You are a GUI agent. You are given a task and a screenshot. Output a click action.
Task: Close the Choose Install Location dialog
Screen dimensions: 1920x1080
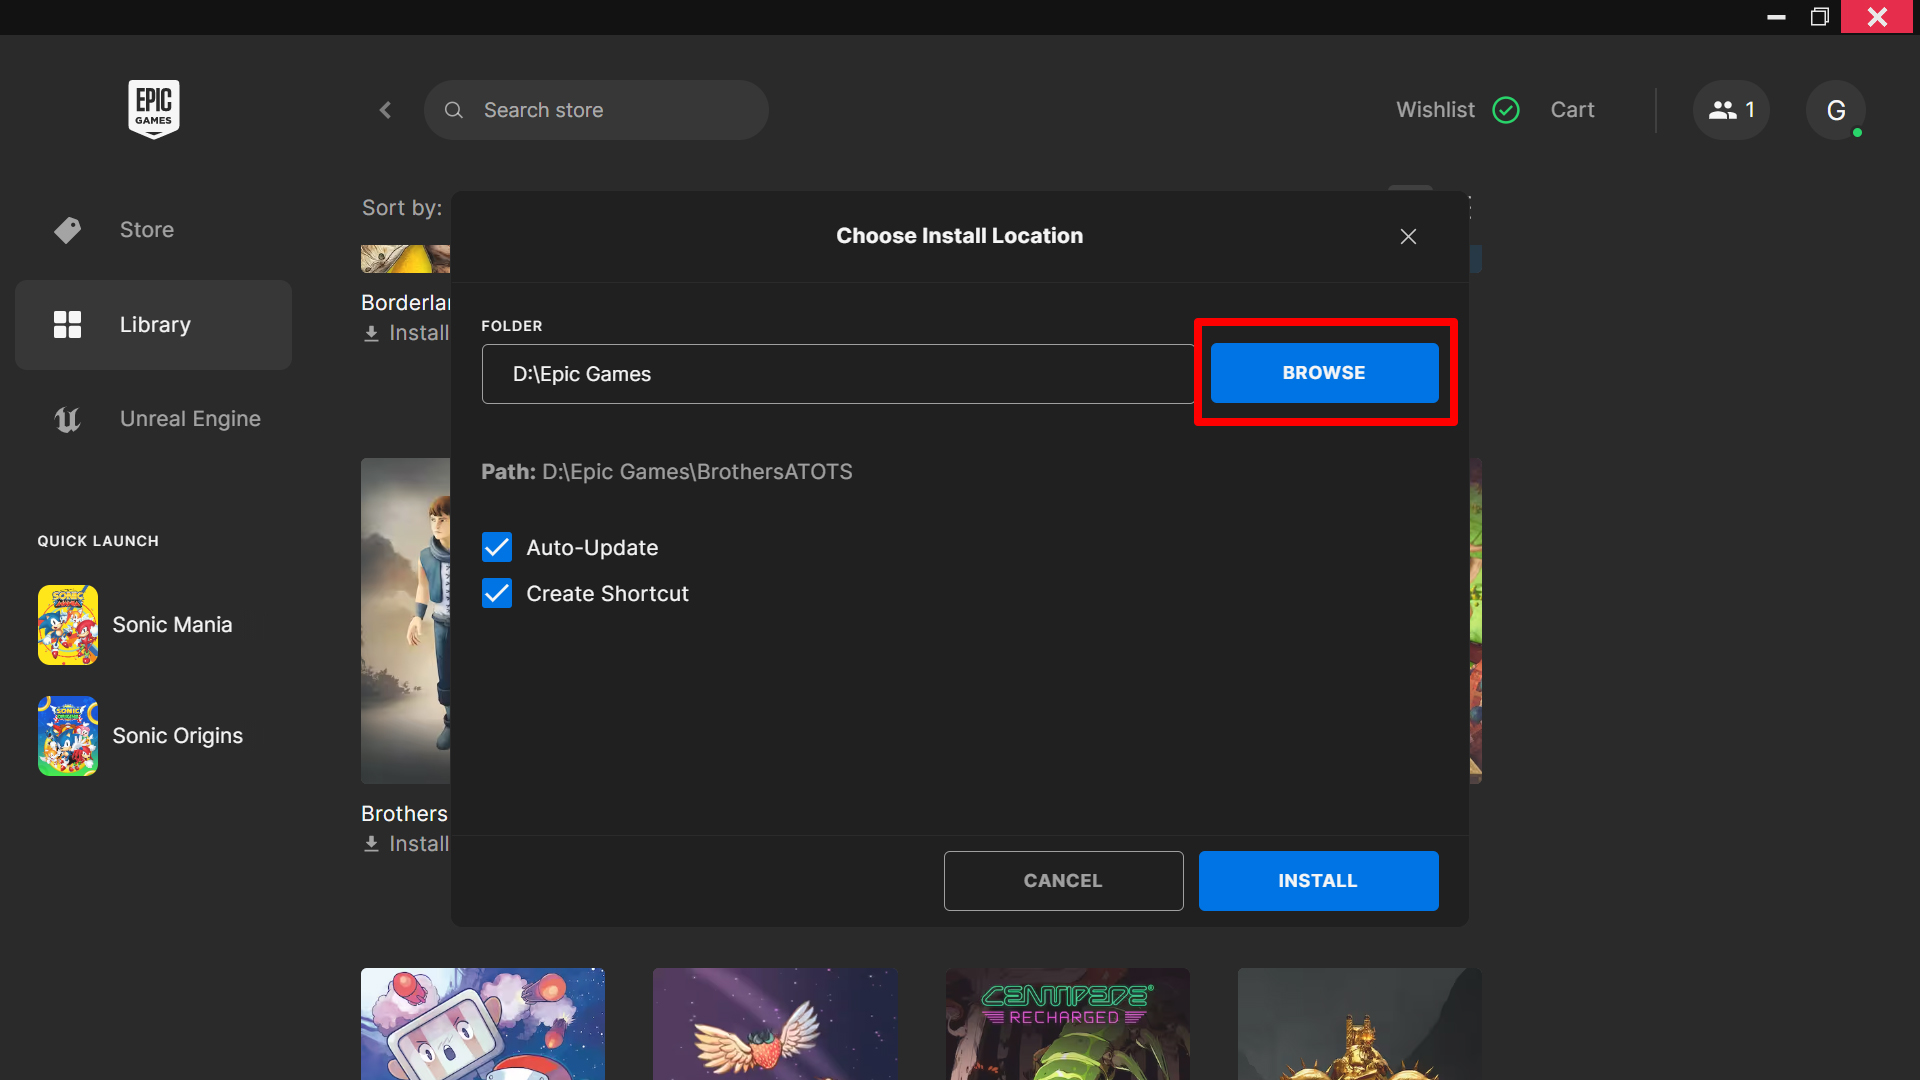(1408, 237)
